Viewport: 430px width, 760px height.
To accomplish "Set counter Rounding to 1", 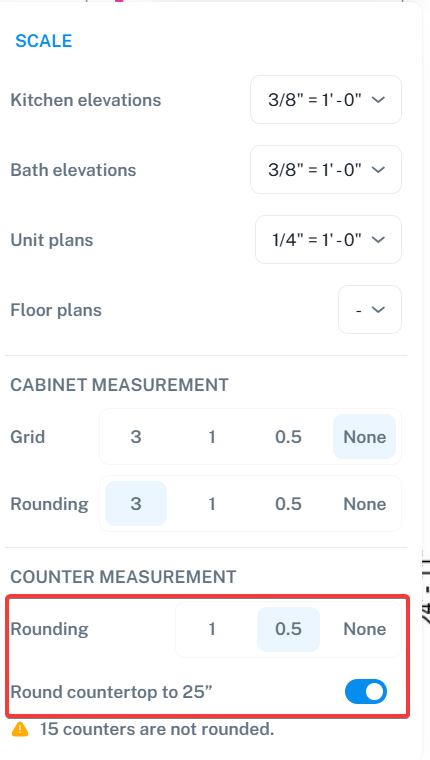I will point(212,629).
